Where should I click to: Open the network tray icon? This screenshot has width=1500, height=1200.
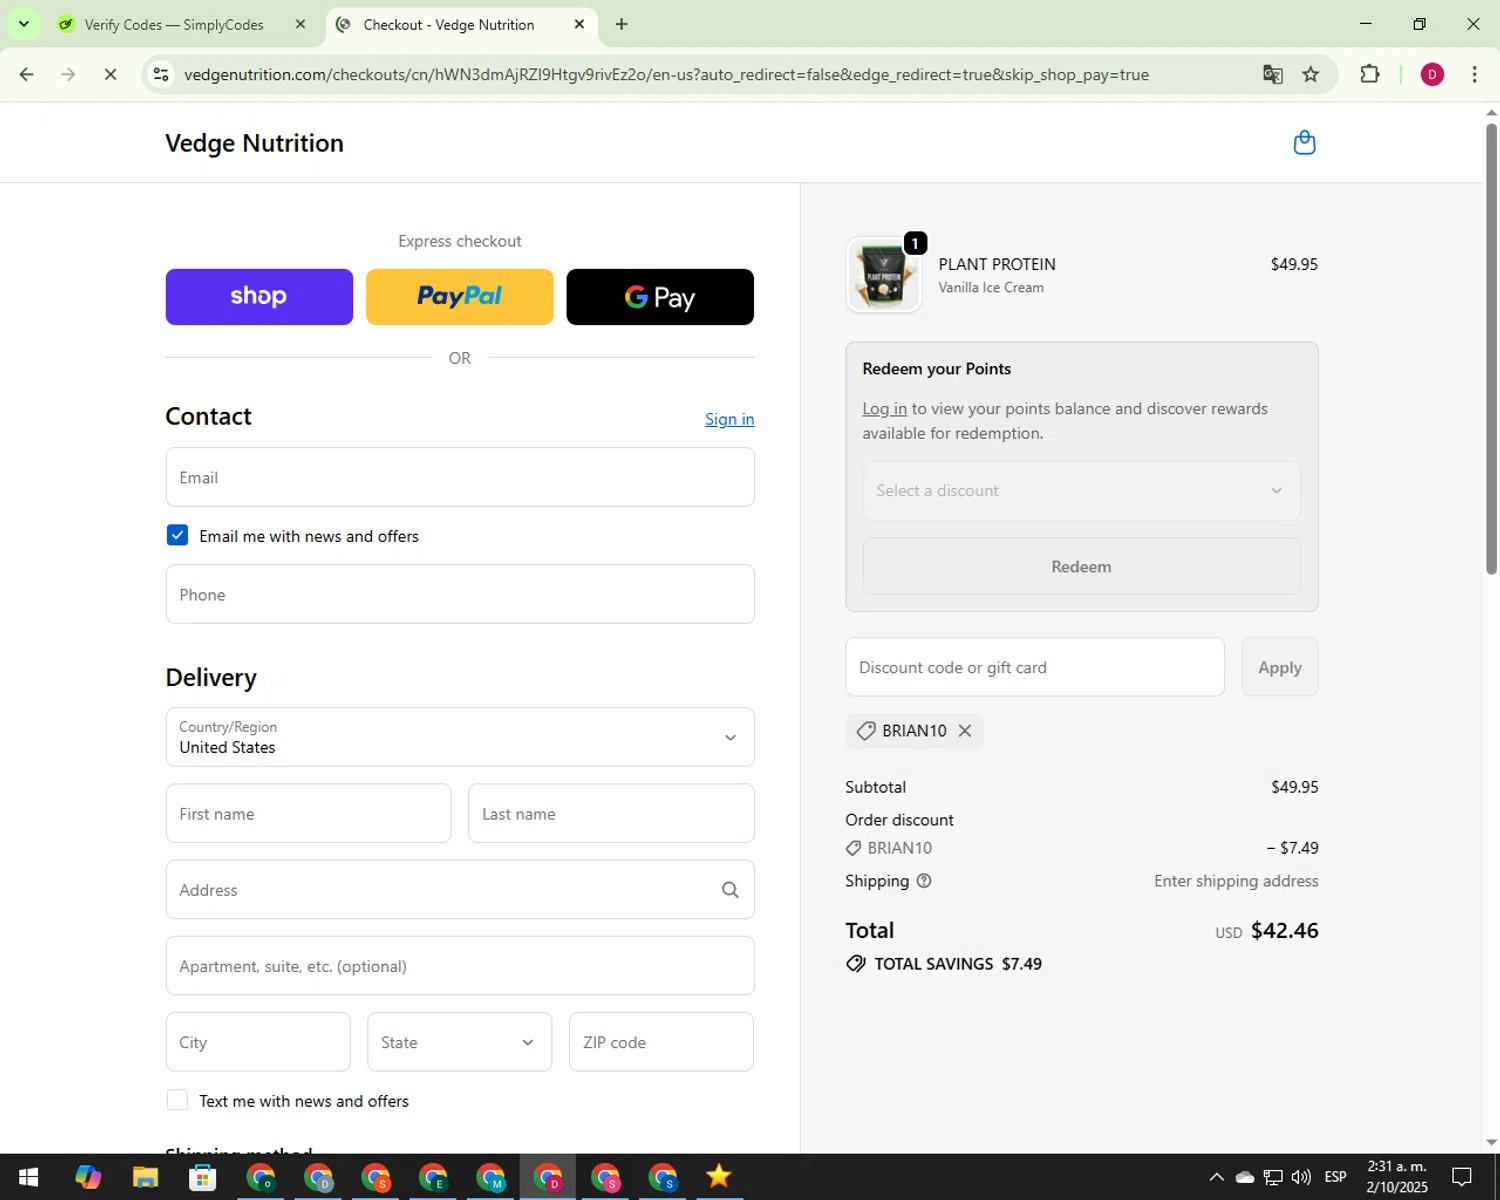1273,1177
